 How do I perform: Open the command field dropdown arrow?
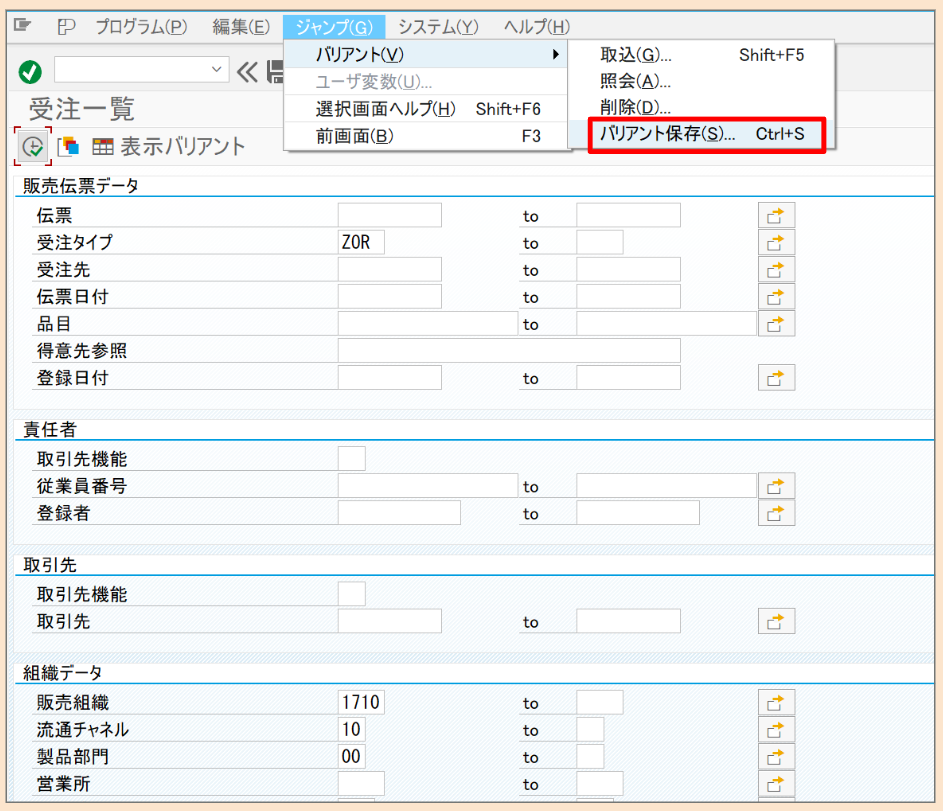[216, 70]
